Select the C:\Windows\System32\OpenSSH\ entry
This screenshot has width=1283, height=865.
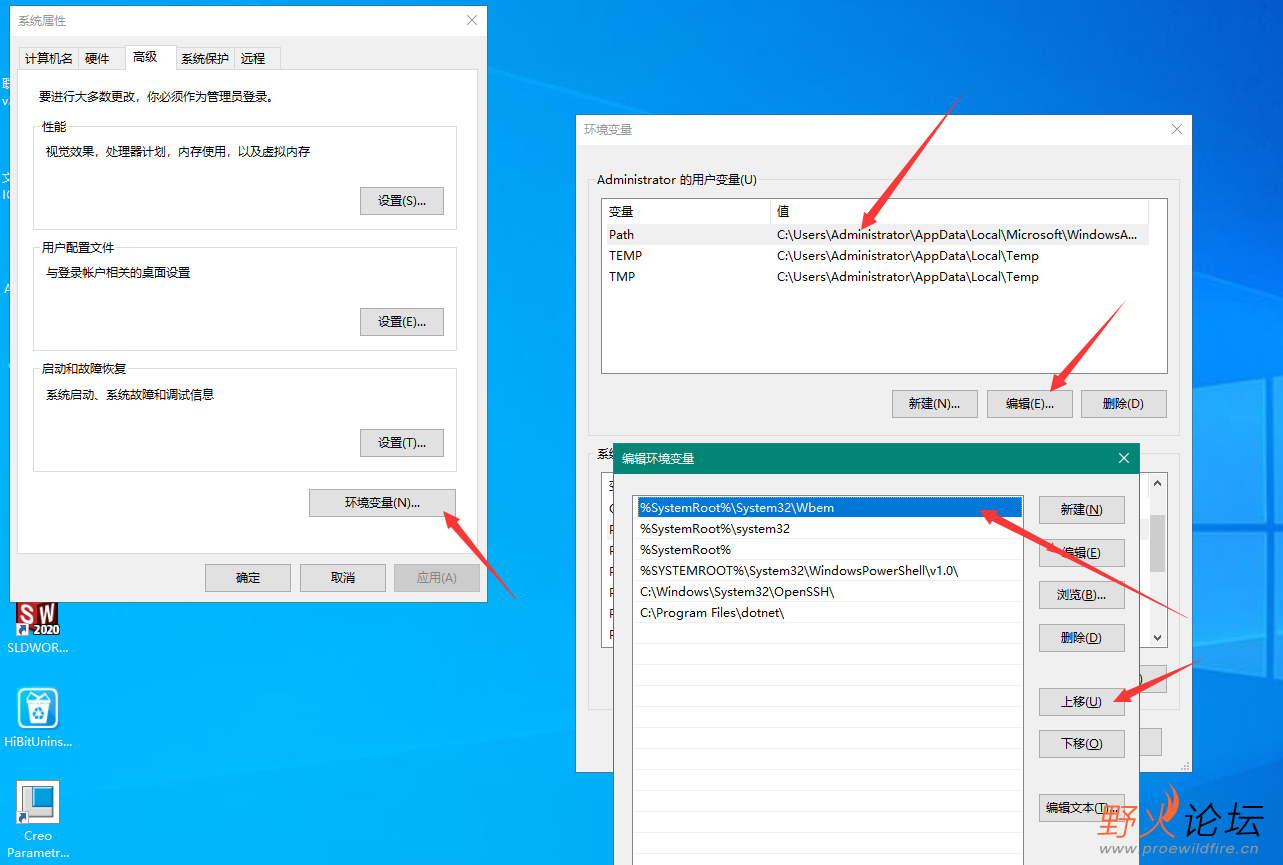828,592
